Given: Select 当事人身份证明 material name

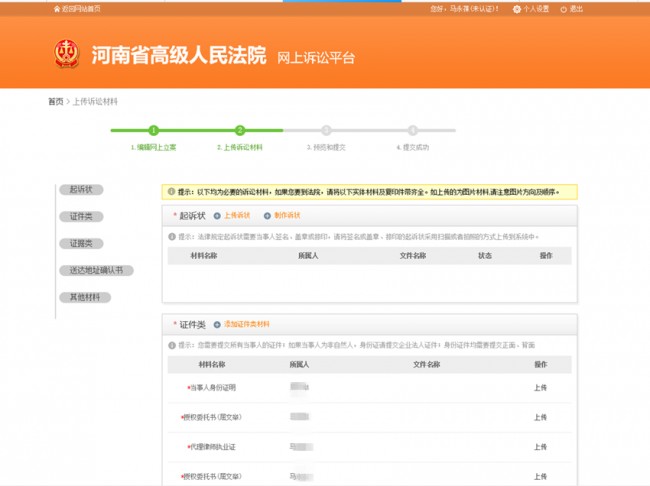Looking at the screenshot, I should coord(212,388).
